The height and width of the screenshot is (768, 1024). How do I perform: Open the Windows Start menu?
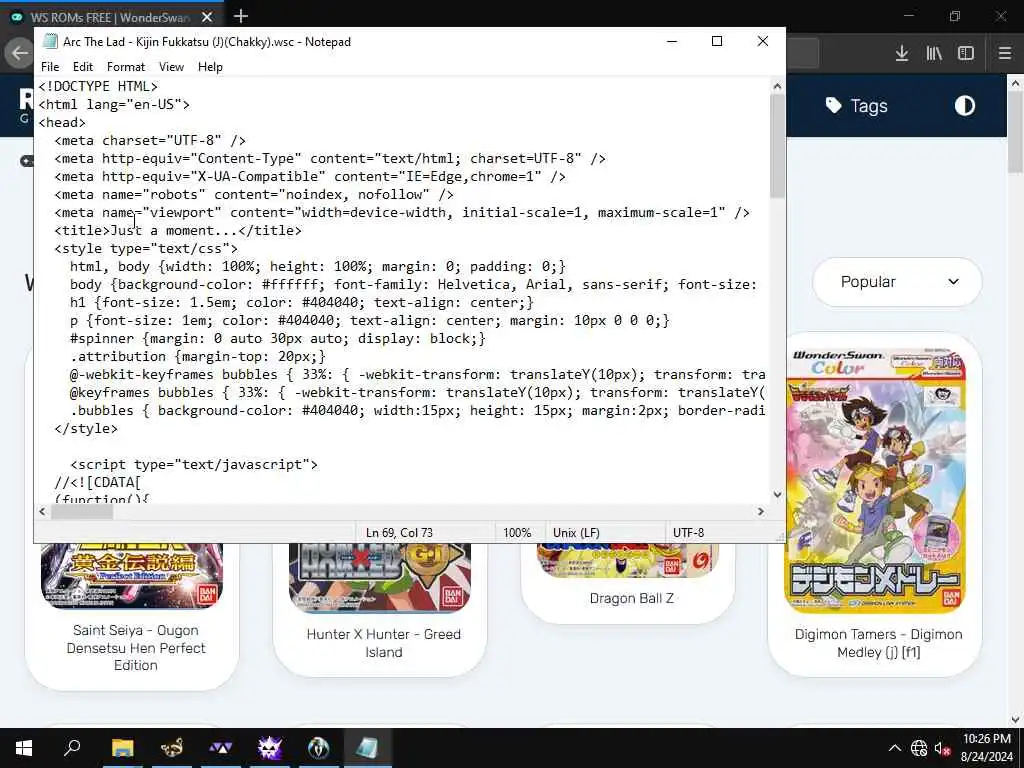coord(24,748)
